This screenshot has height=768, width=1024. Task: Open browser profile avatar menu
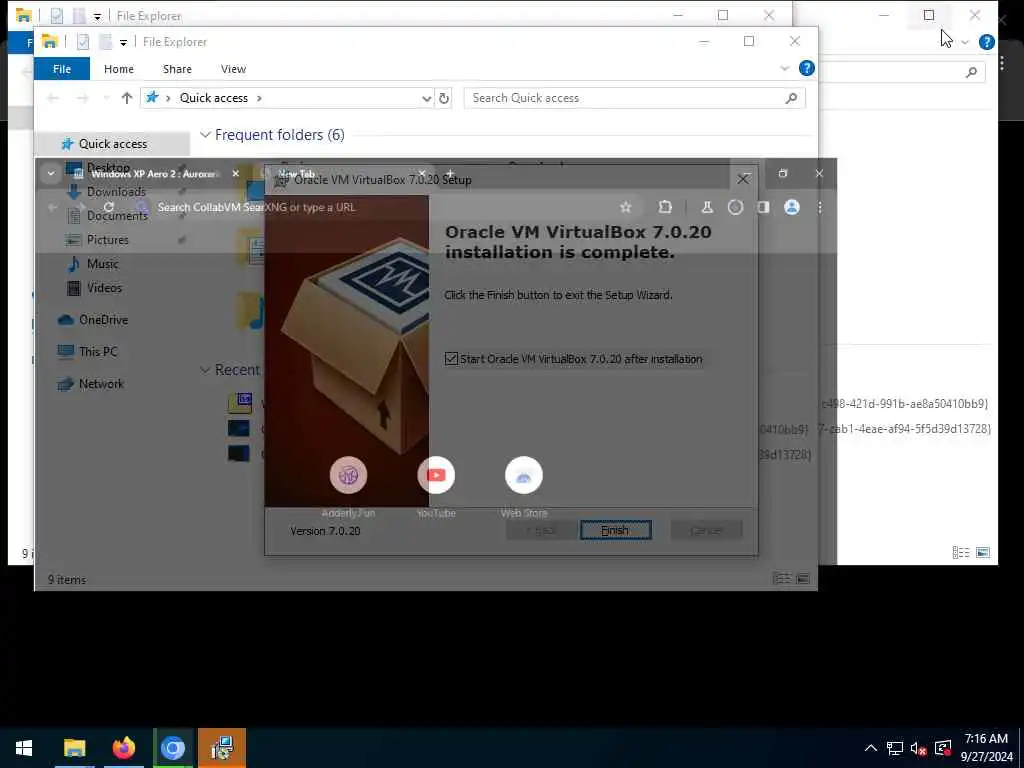point(792,207)
